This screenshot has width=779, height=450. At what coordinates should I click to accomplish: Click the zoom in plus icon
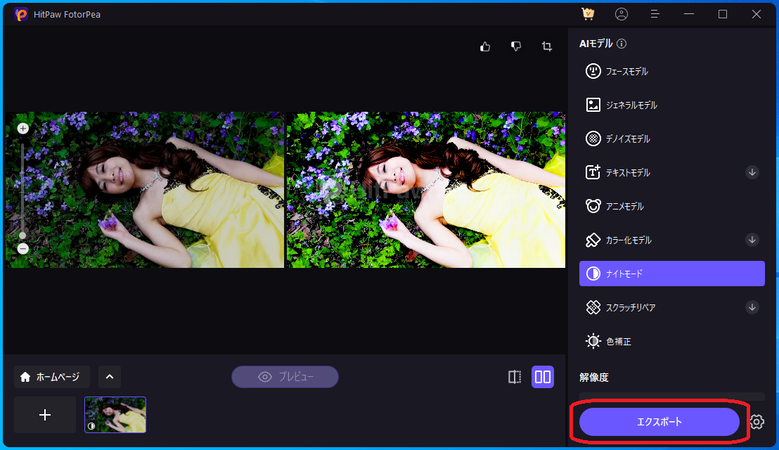pyautogui.click(x=23, y=129)
